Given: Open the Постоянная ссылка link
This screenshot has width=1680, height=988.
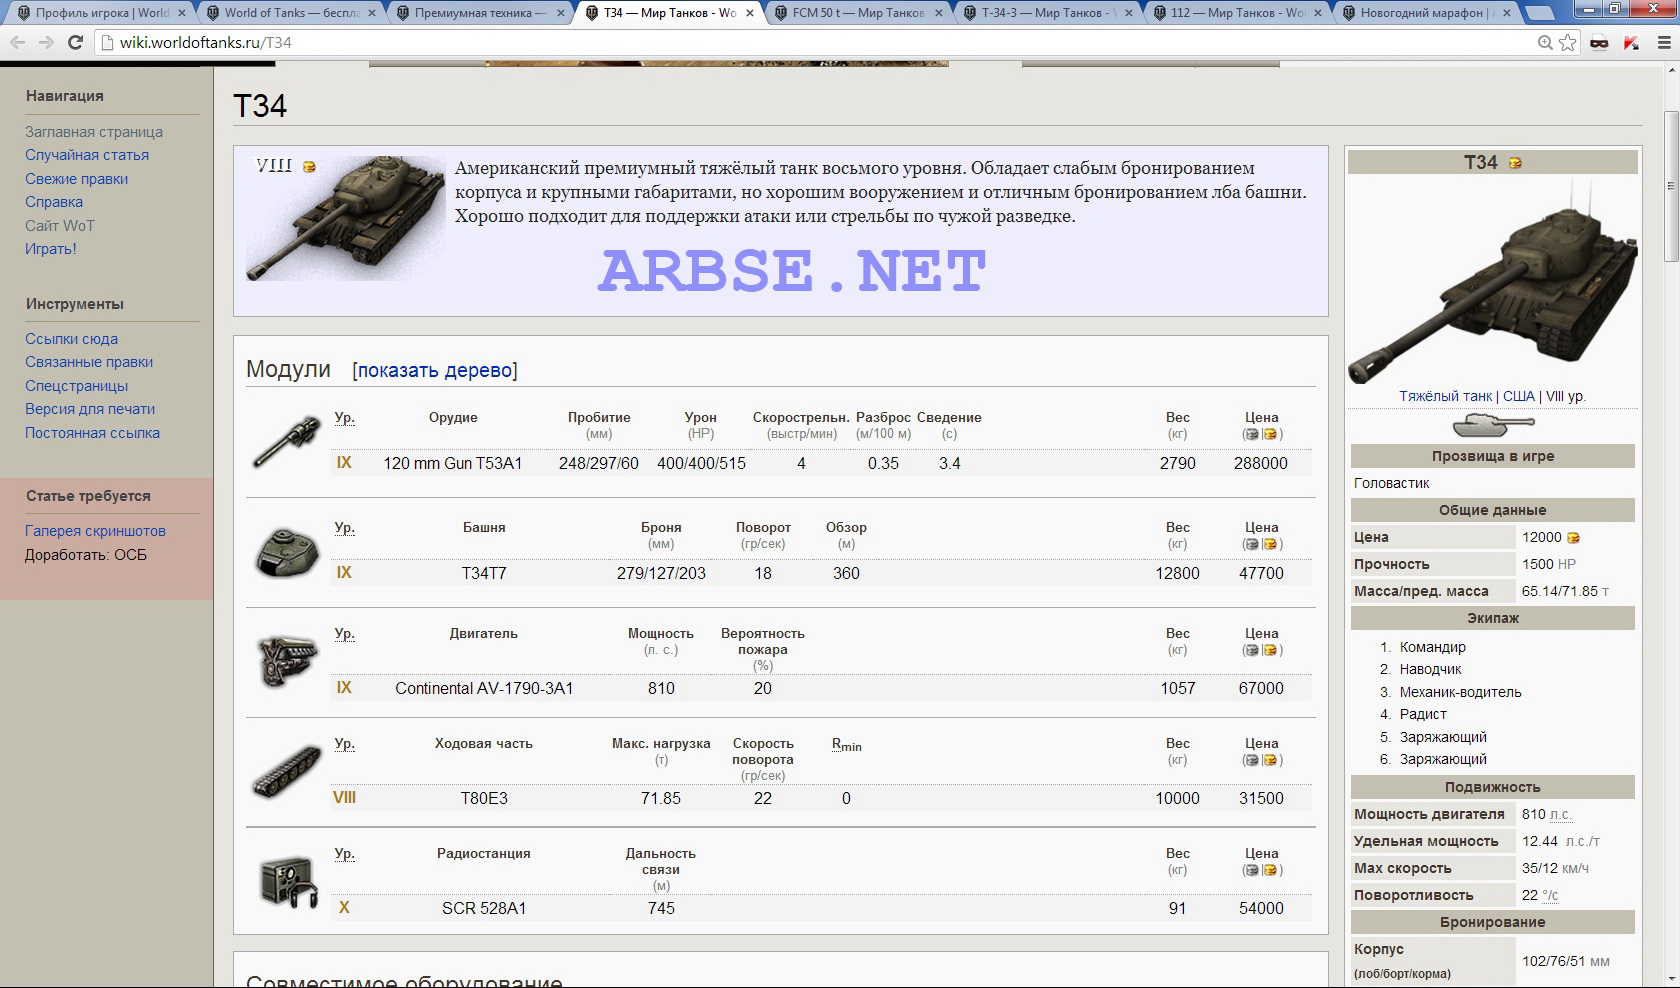Looking at the screenshot, I should [92, 433].
